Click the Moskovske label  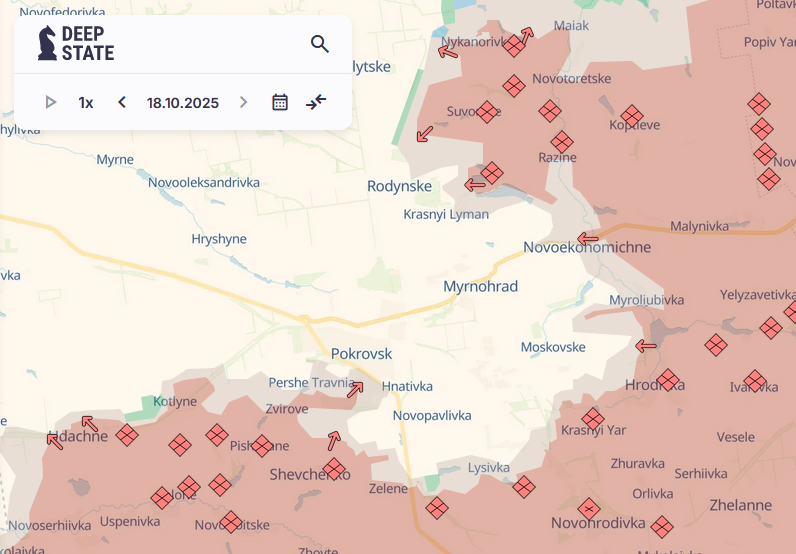(553, 347)
